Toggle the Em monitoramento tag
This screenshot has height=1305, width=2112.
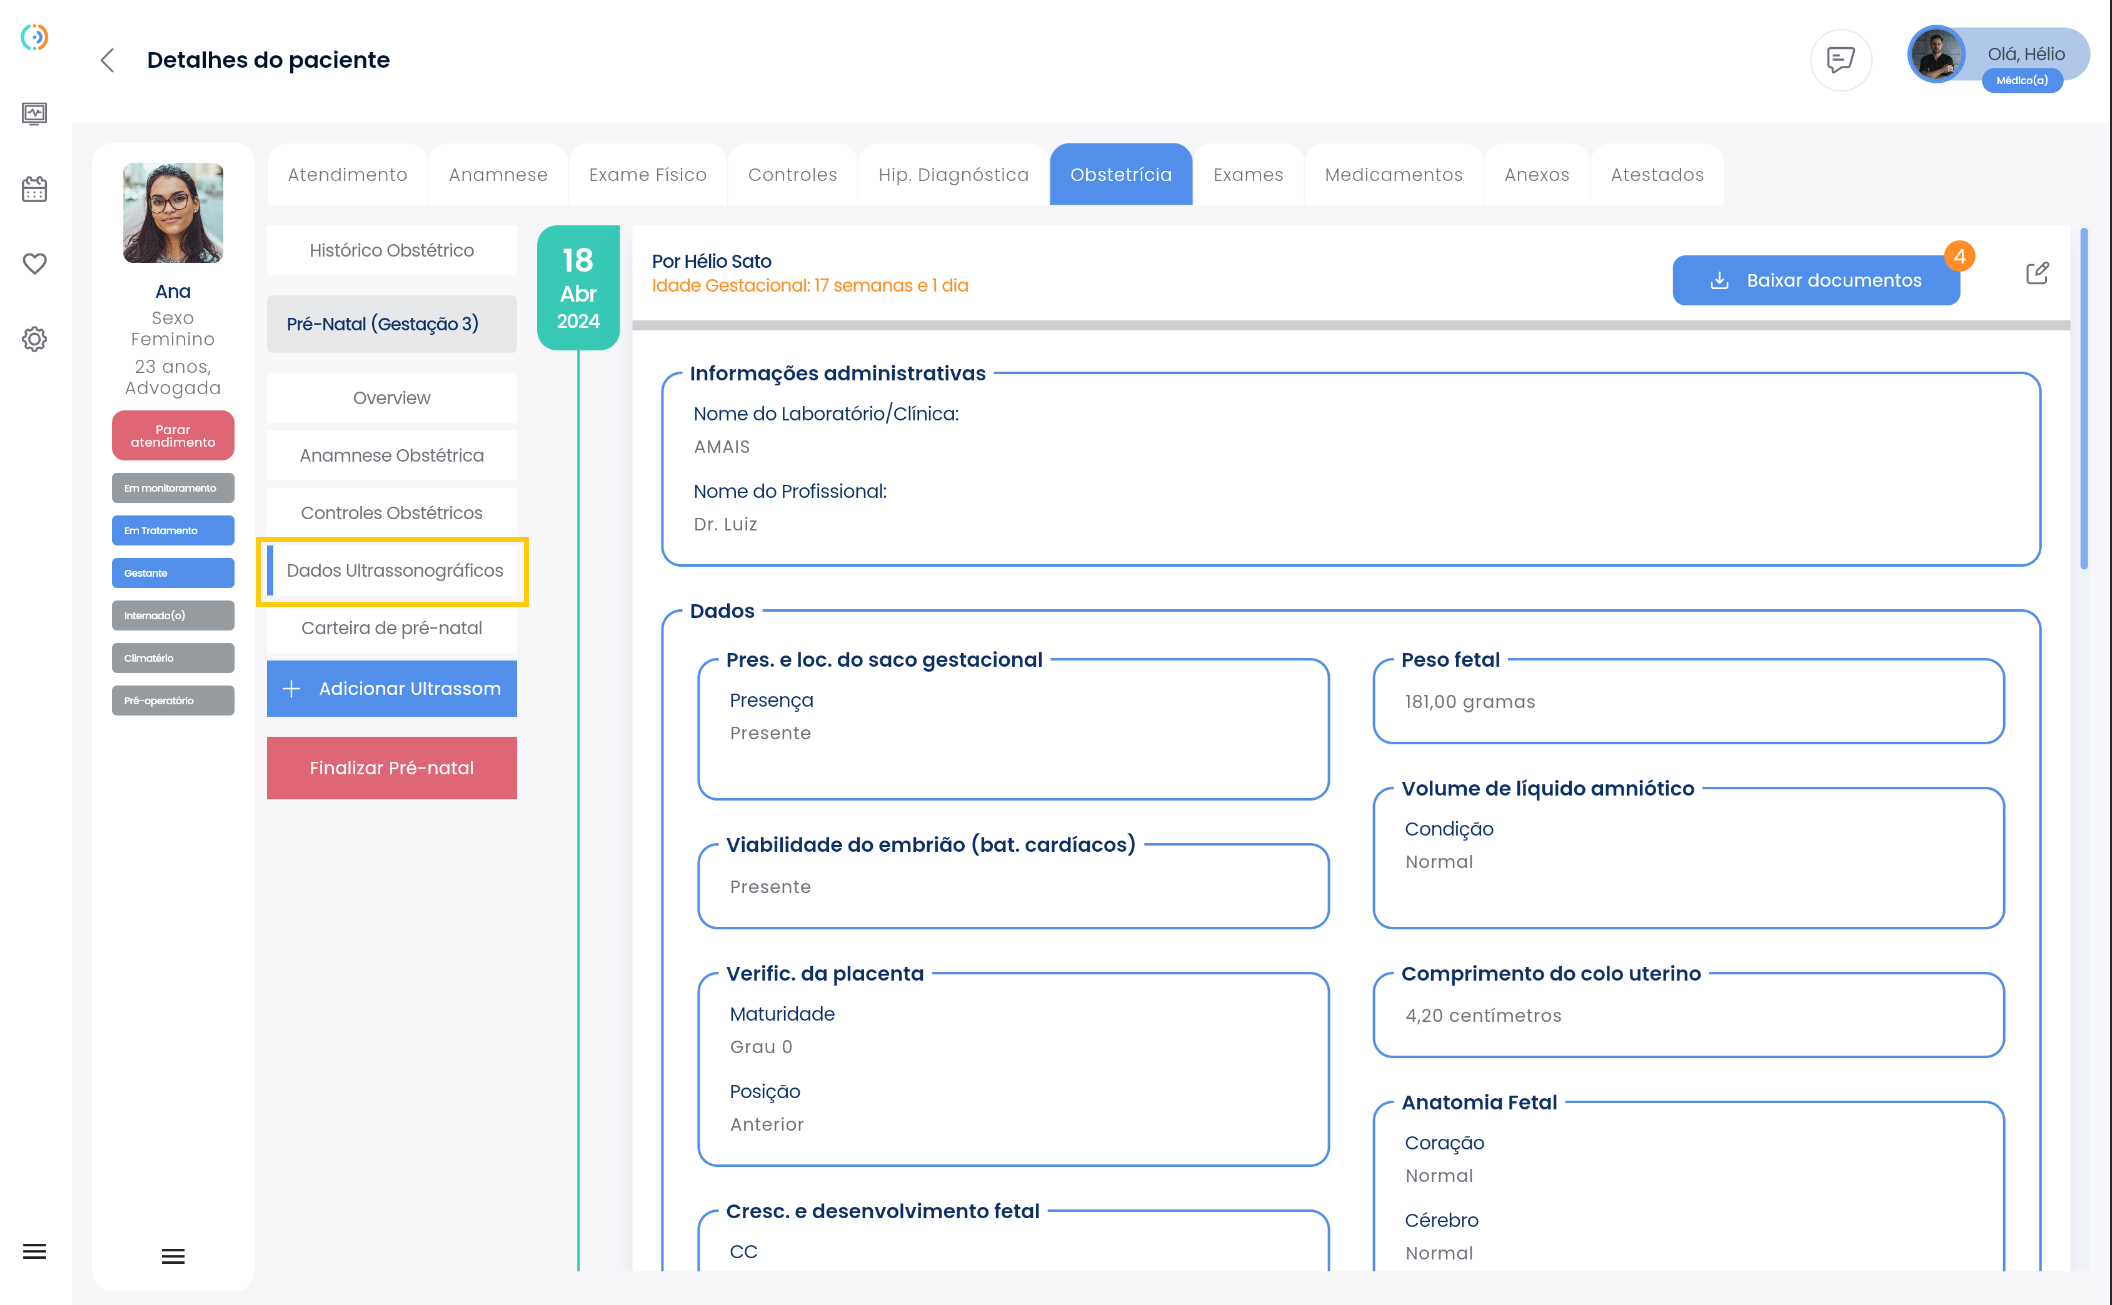point(173,488)
